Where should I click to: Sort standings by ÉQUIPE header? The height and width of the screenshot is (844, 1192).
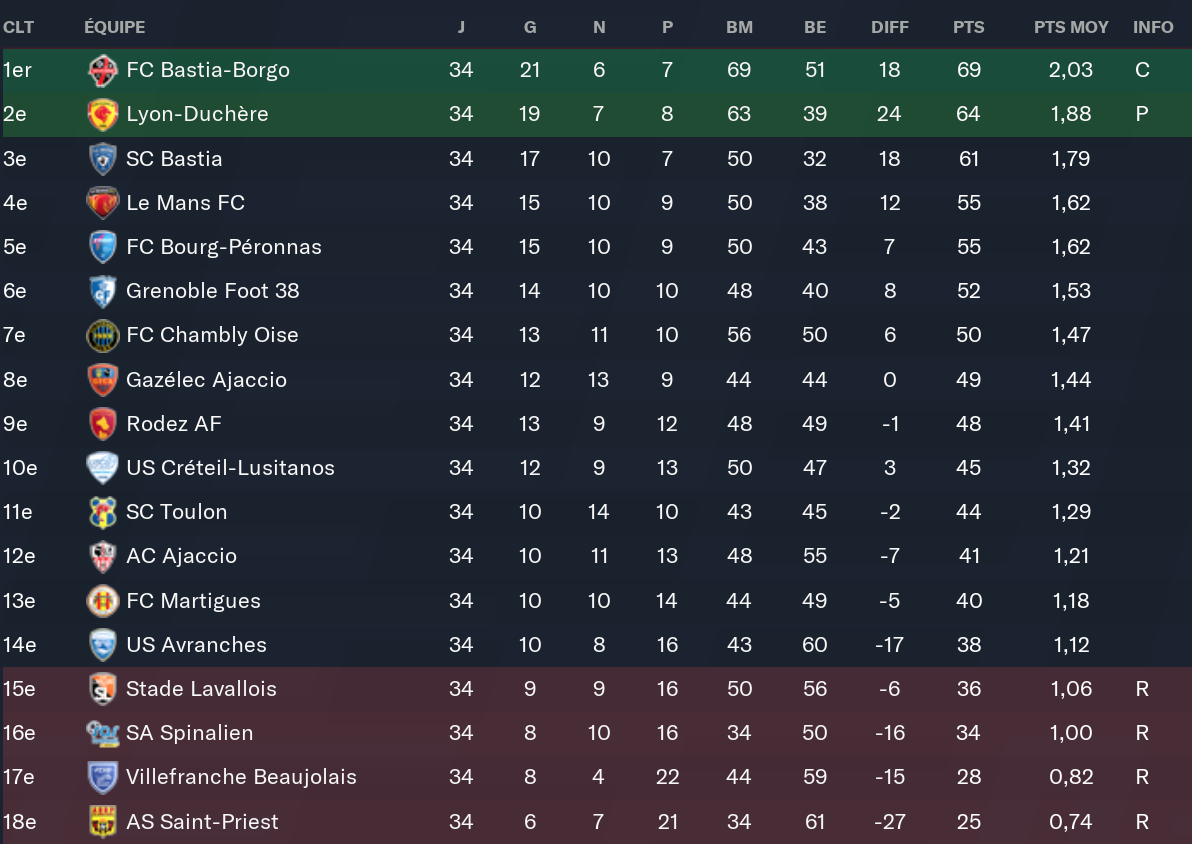point(114,27)
